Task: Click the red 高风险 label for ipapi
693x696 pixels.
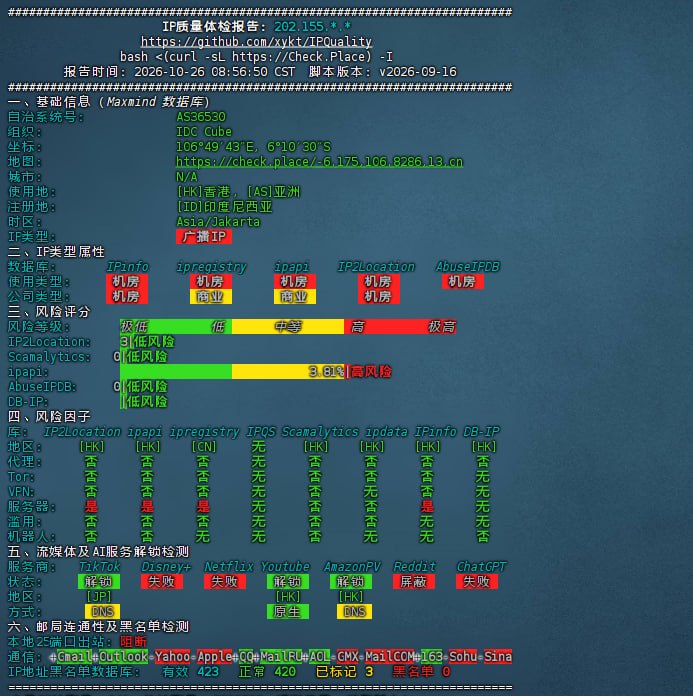Action: coord(370,372)
